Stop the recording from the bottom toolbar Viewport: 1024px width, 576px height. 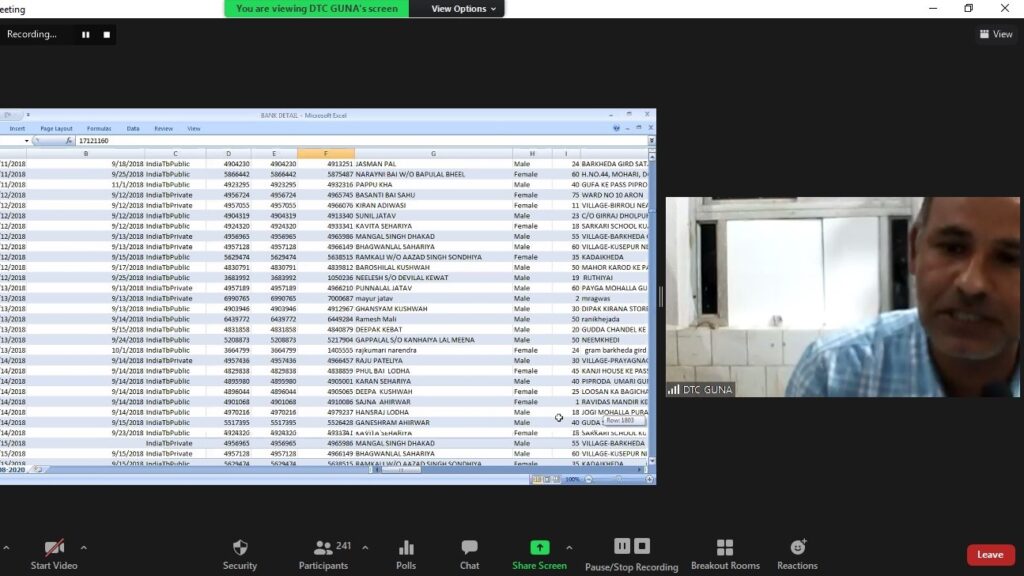[x=642, y=546]
